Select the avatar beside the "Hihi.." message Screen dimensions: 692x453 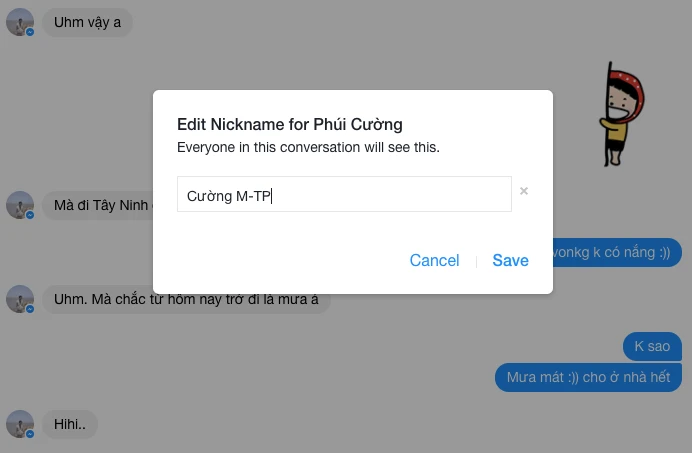tap(19, 424)
